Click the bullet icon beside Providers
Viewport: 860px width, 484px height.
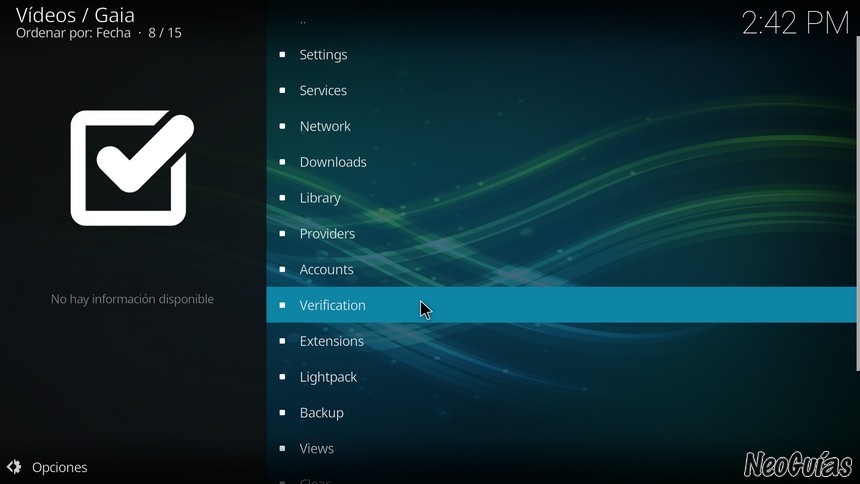[282, 233]
